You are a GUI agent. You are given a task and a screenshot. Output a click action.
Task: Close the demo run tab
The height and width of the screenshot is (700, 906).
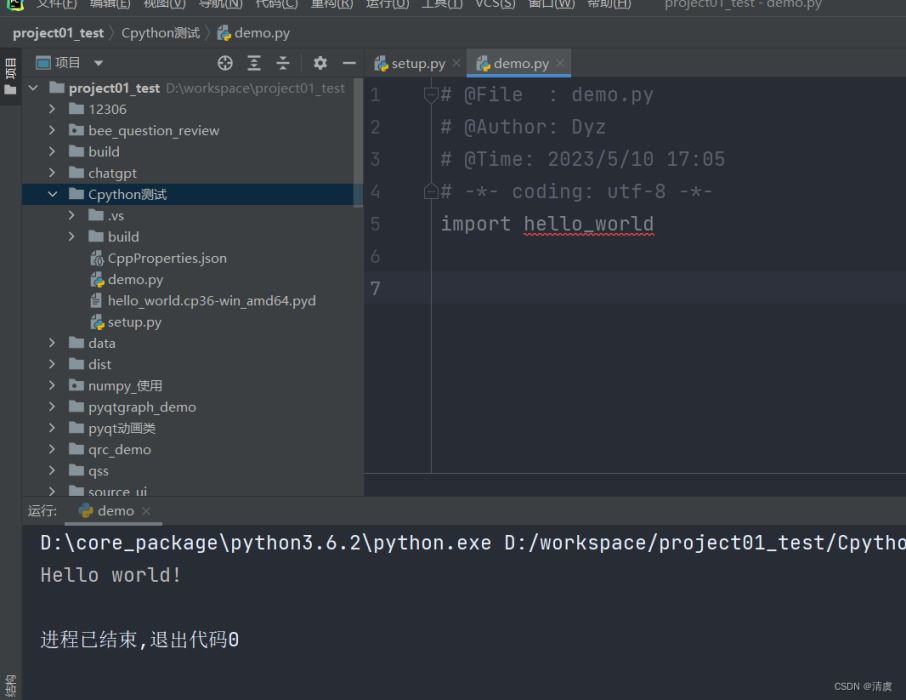146,511
